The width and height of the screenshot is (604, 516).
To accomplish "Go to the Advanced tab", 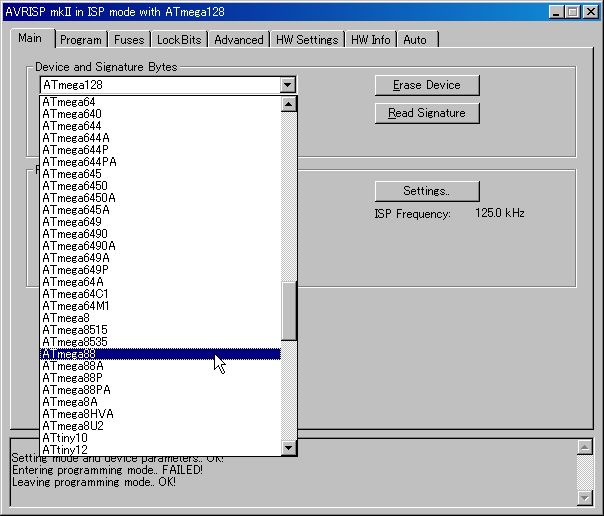I will (x=239, y=40).
